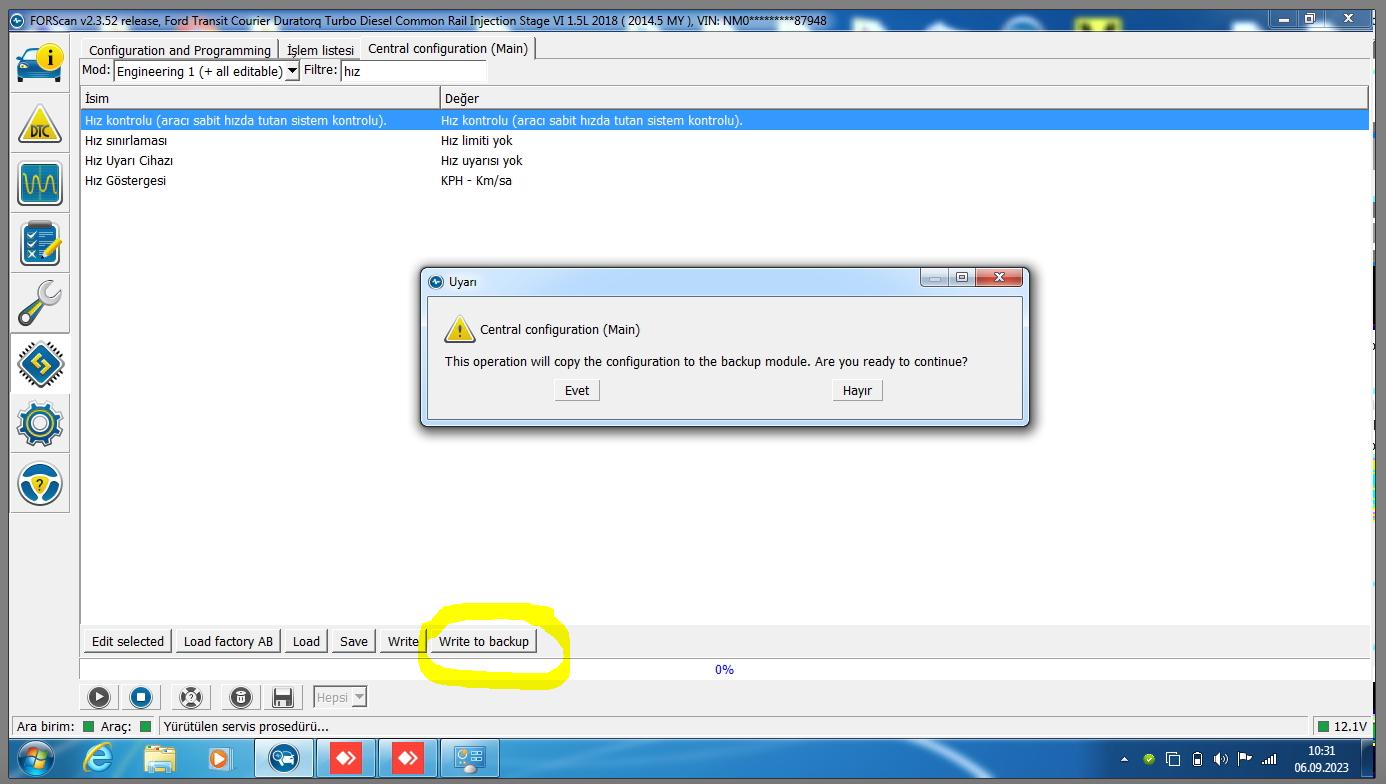This screenshot has height=784, width=1386.
Task: Click the floppy disk save icon
Action: pyautogui.click(x=282, y=697)
